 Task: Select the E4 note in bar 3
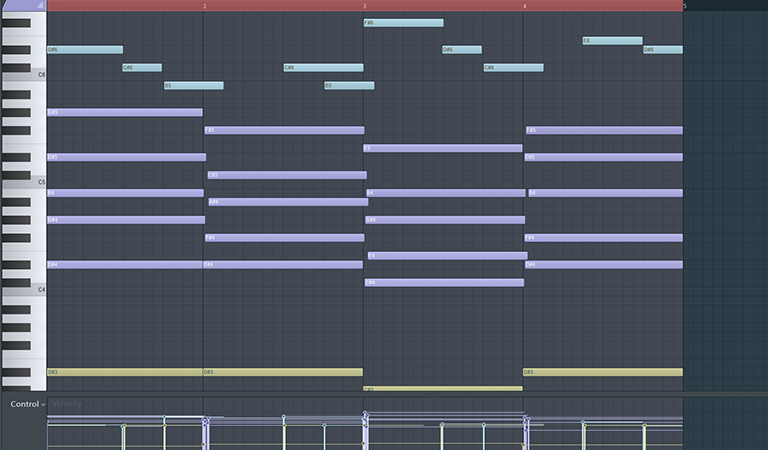[x=447, y=256]
